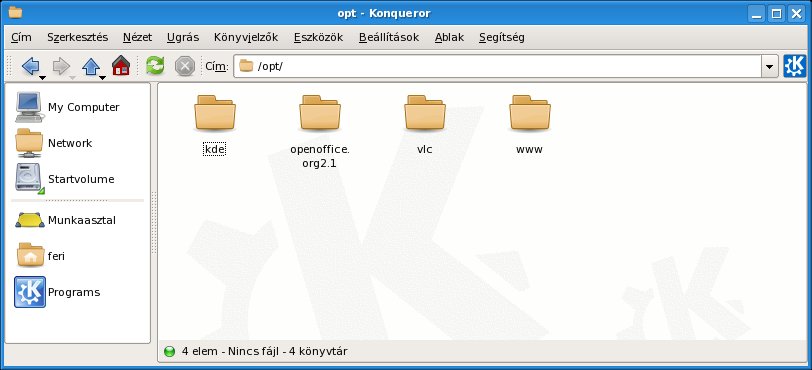Click the Cím: location label
This screenshot has width=812, height=370.
point(216,67)
